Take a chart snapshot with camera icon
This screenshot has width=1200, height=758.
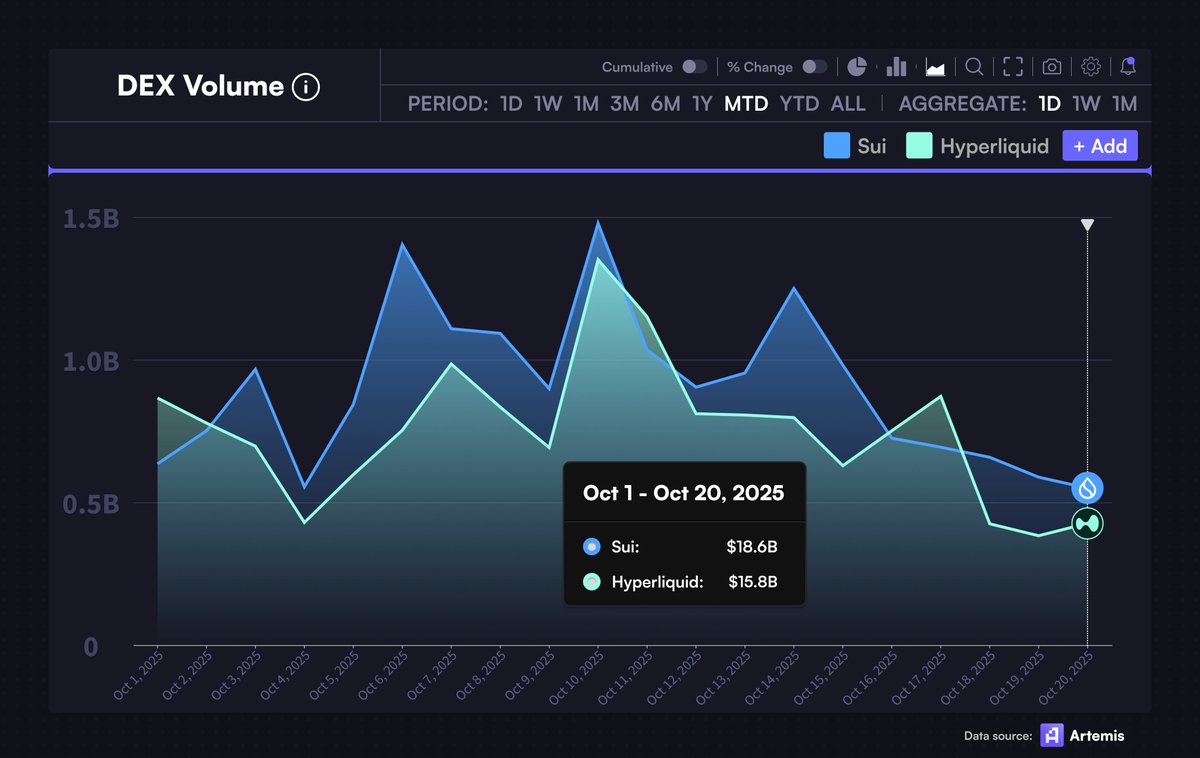click(1052, 67)
